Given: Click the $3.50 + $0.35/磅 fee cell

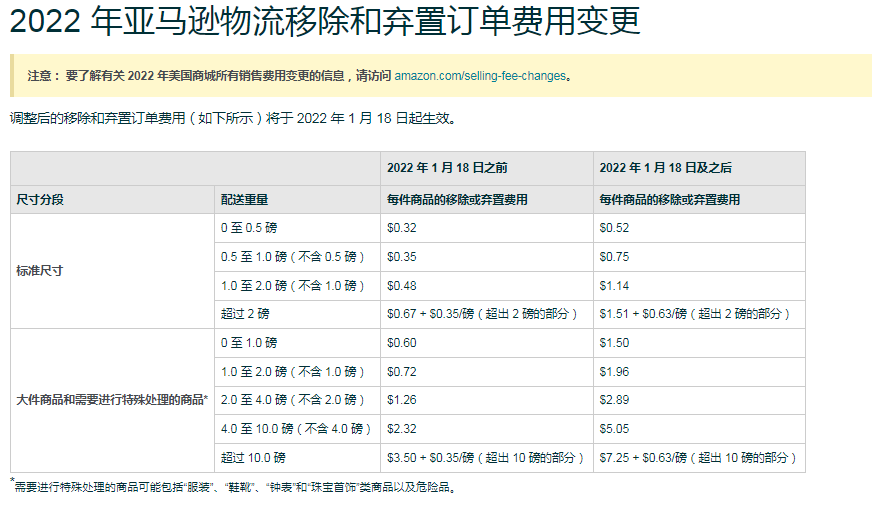Looking at the screenshot, I should click(x=485, y=458).
